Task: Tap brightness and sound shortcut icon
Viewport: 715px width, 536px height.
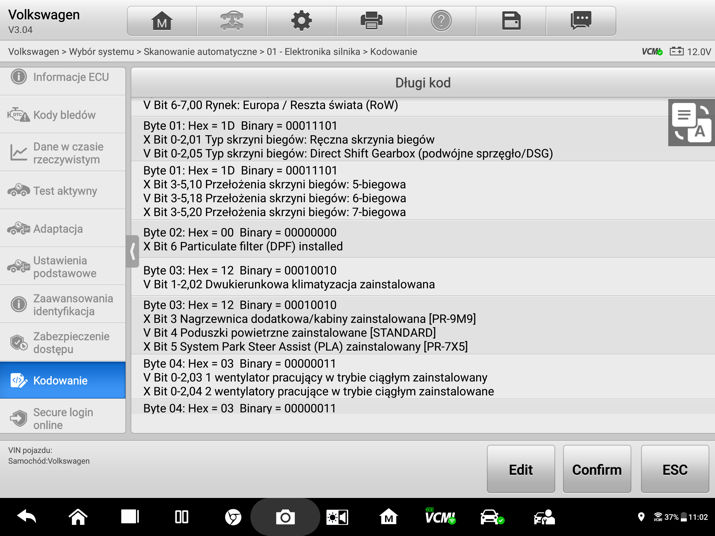Action: click(x=337, y=517)
